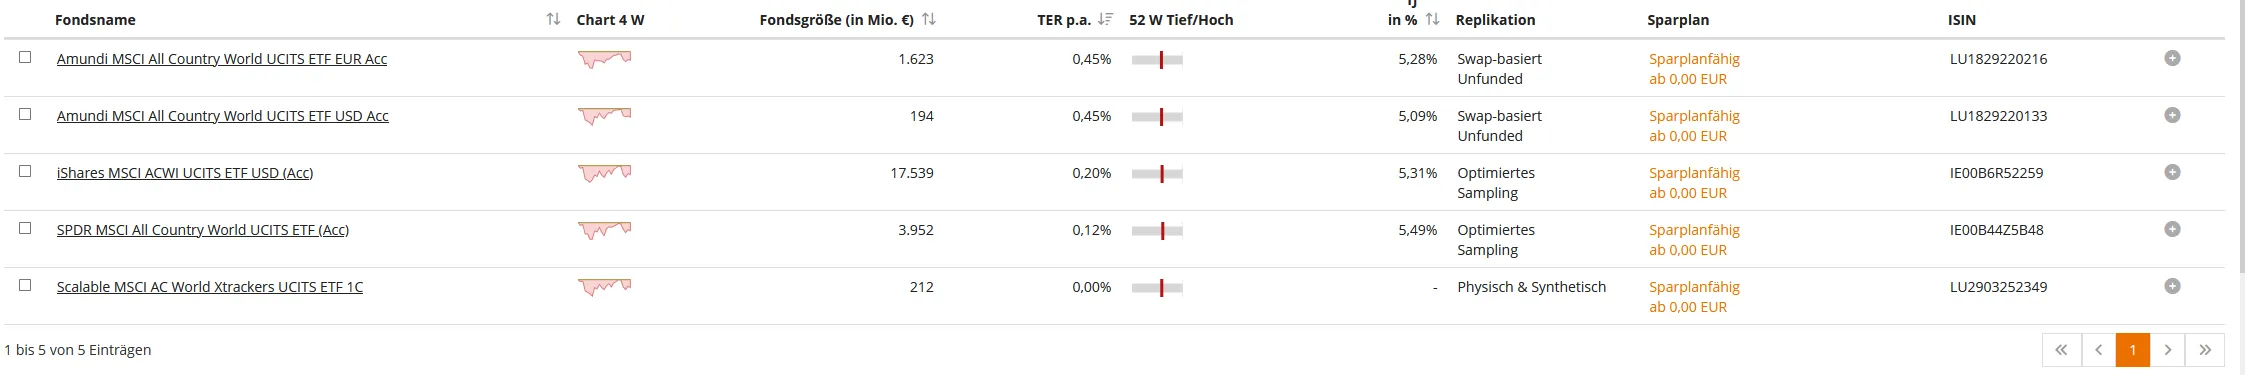Screen dimensions: 2245x375
Task: Click 52 W Tief/Hoch bar for iShares row
Action: click(1157, 174)
